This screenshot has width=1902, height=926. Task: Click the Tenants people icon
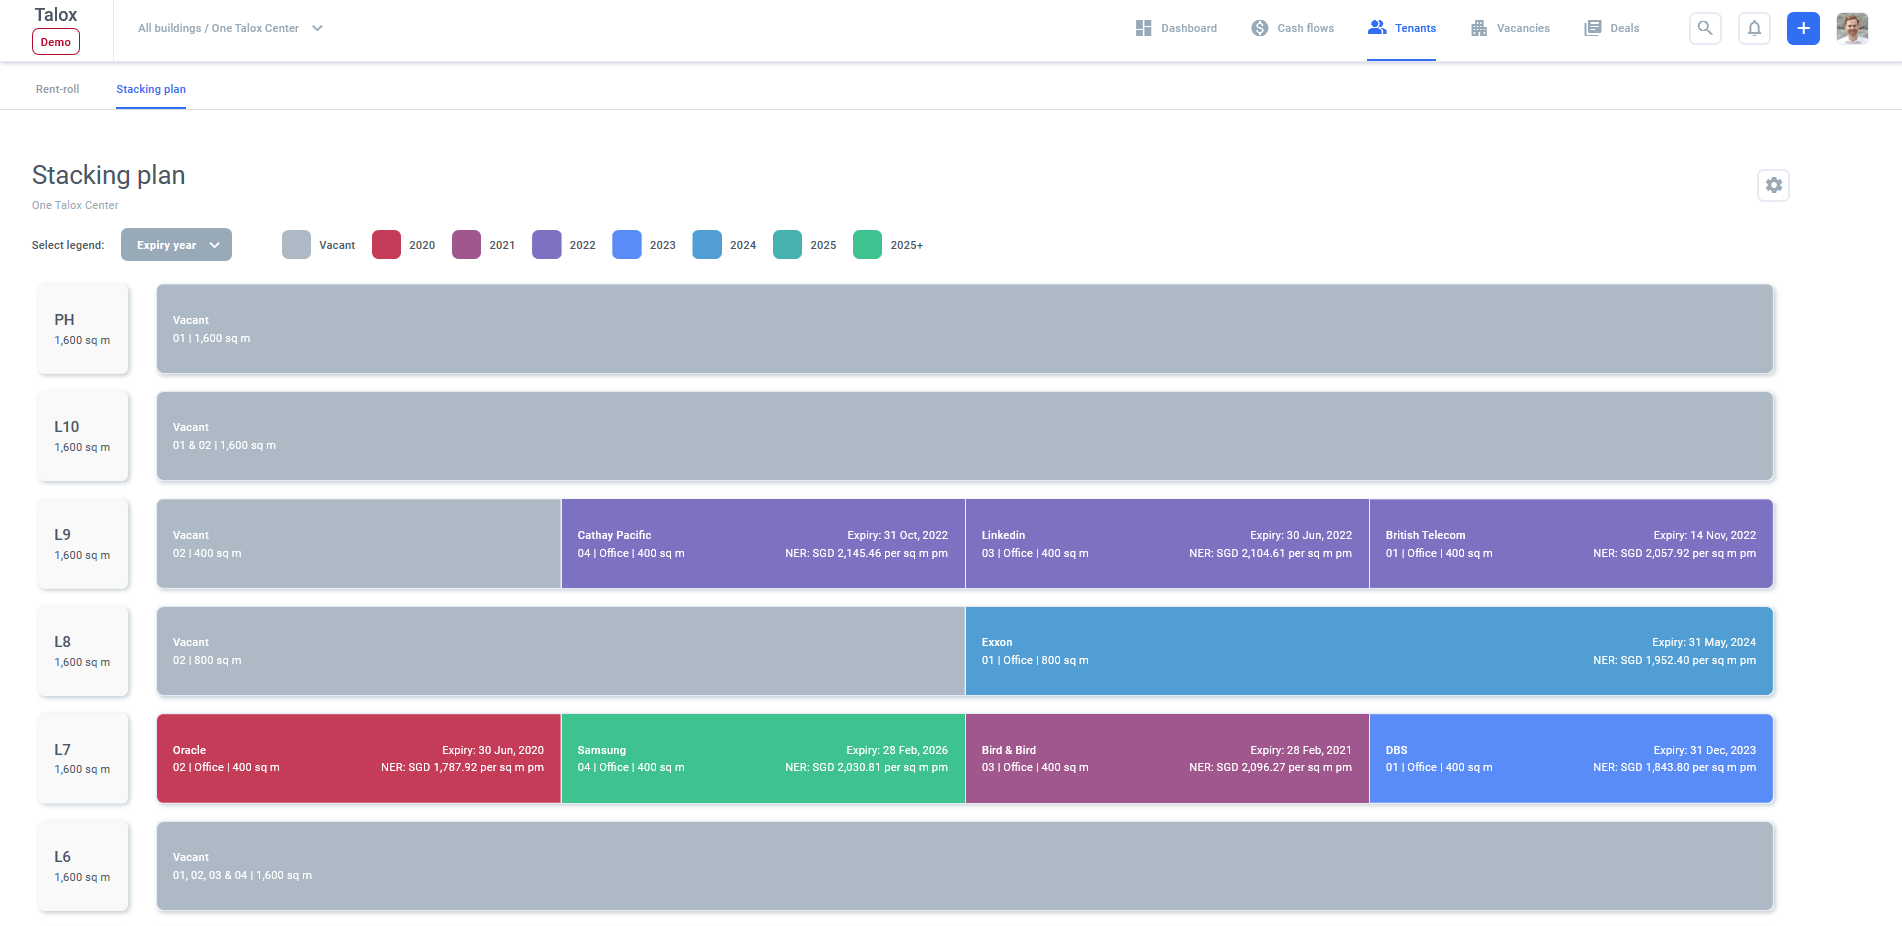point(1377,27)
